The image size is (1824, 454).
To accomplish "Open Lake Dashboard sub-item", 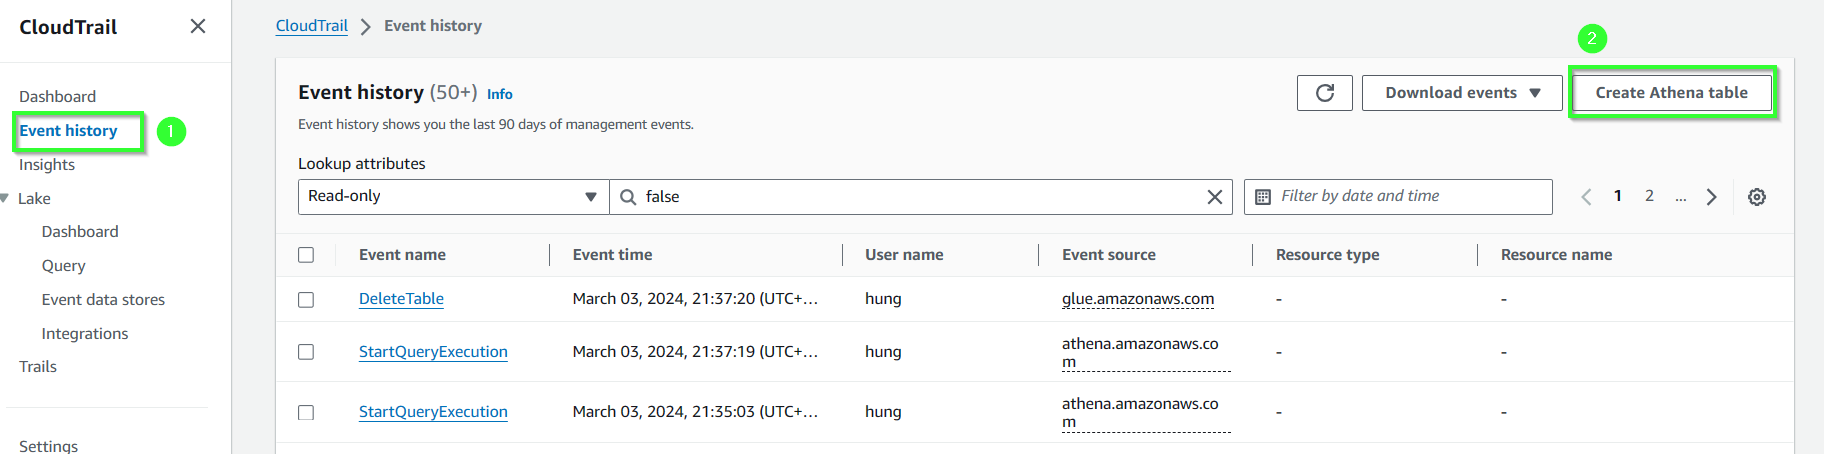I will 80,232.
